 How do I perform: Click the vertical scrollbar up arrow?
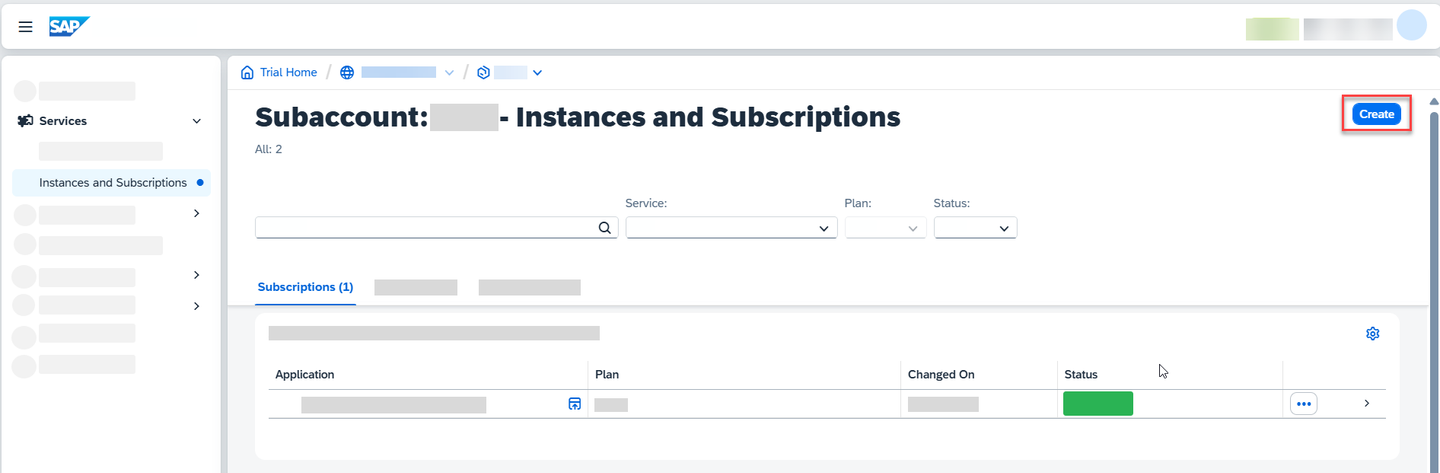(1434, 102)
